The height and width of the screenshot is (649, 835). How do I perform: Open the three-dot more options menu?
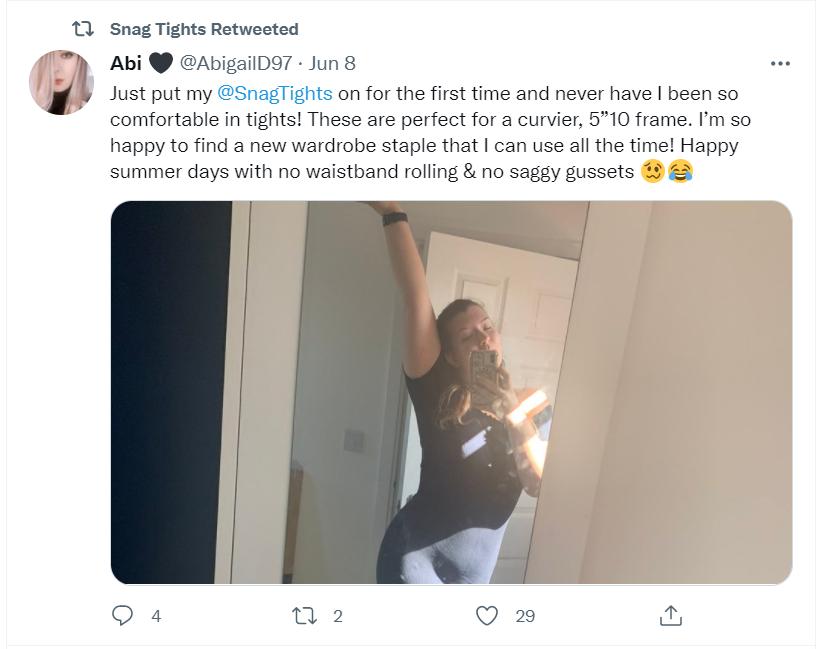pyautogui.click(x=780, y=63)
